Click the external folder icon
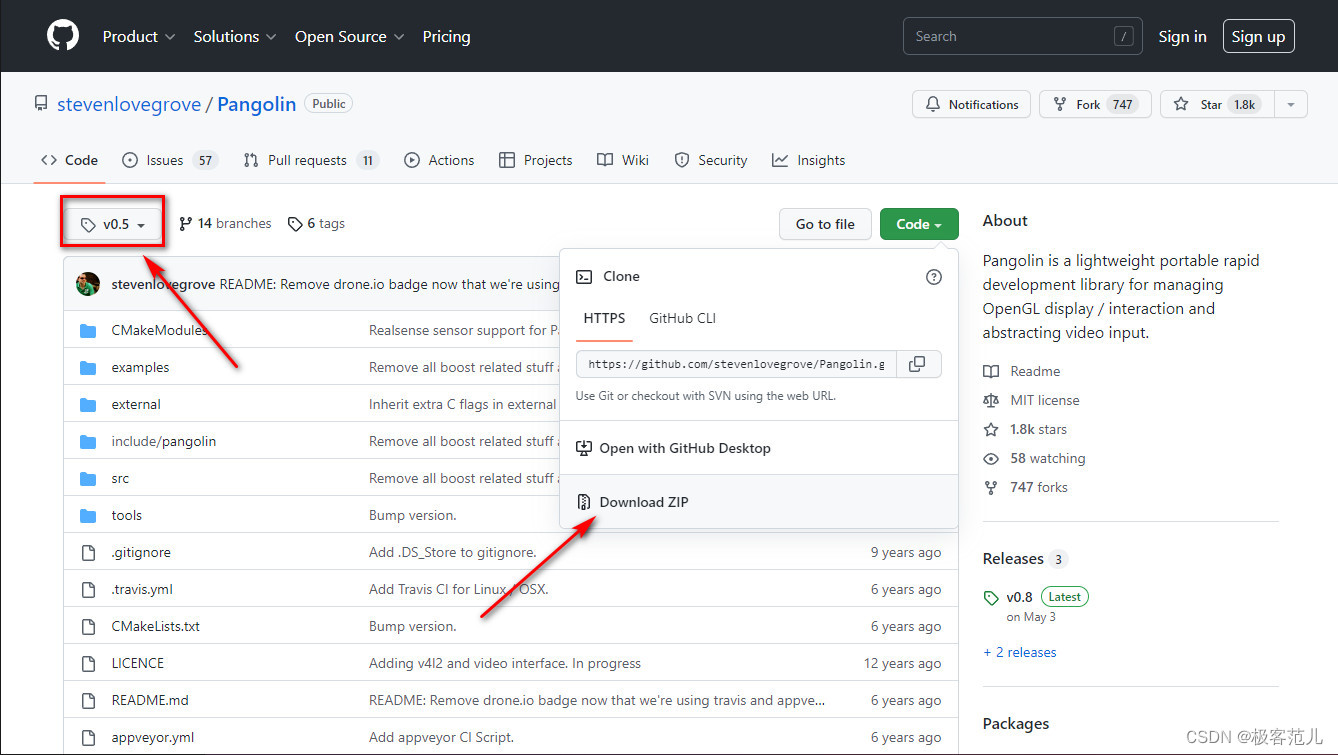 tap(88, 405)
